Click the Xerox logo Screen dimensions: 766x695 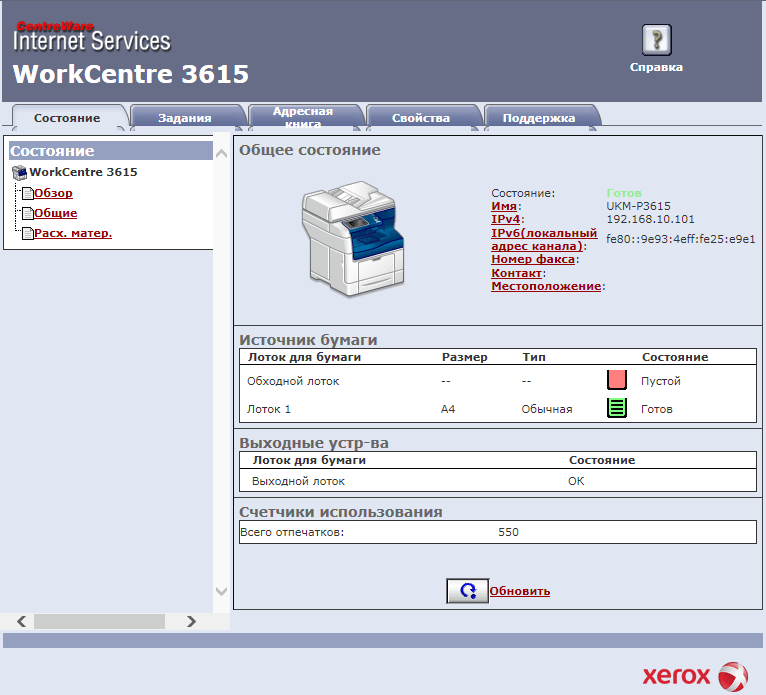(695, 676)
